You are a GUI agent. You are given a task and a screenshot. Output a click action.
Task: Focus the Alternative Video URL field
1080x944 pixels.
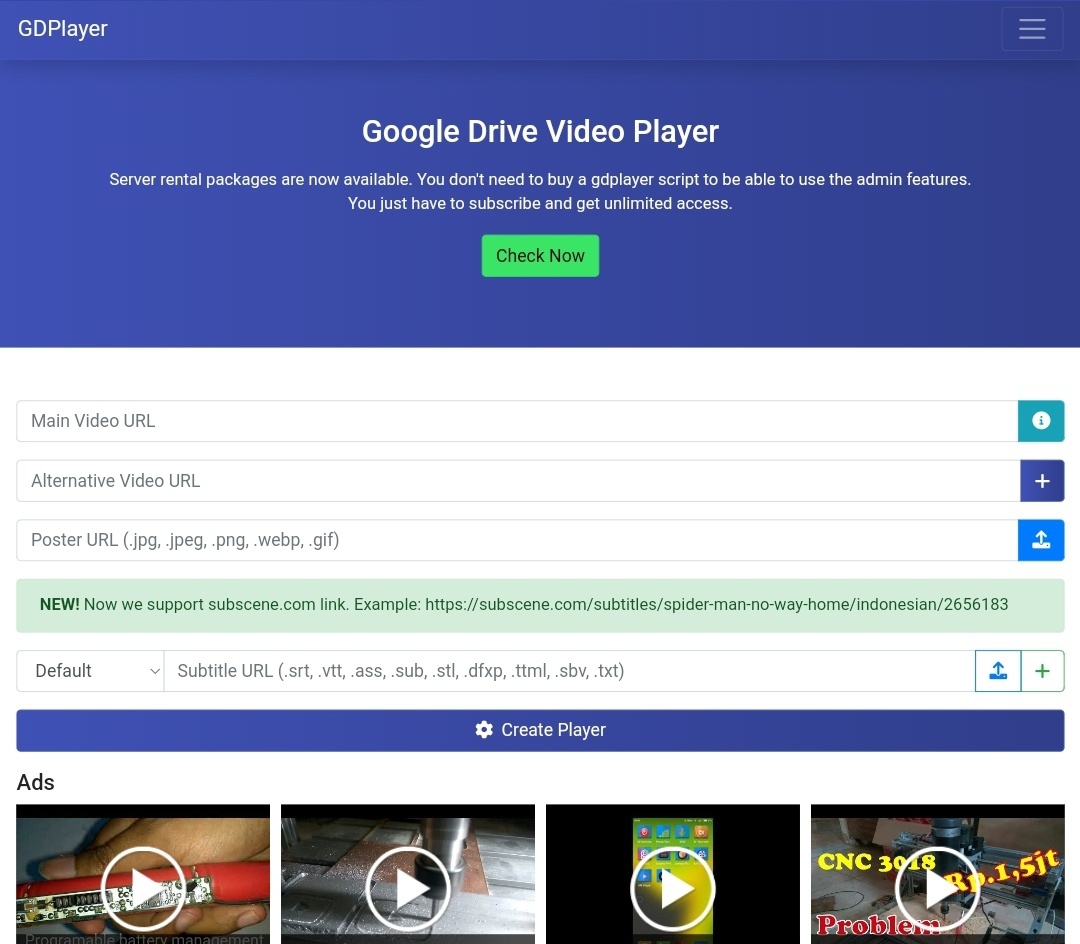pyautogui.click(x=516, y=481)
